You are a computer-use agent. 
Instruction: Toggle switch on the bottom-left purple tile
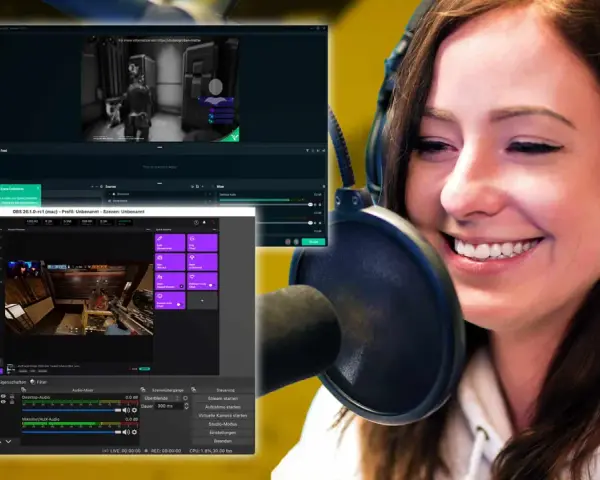coord(179,305)
